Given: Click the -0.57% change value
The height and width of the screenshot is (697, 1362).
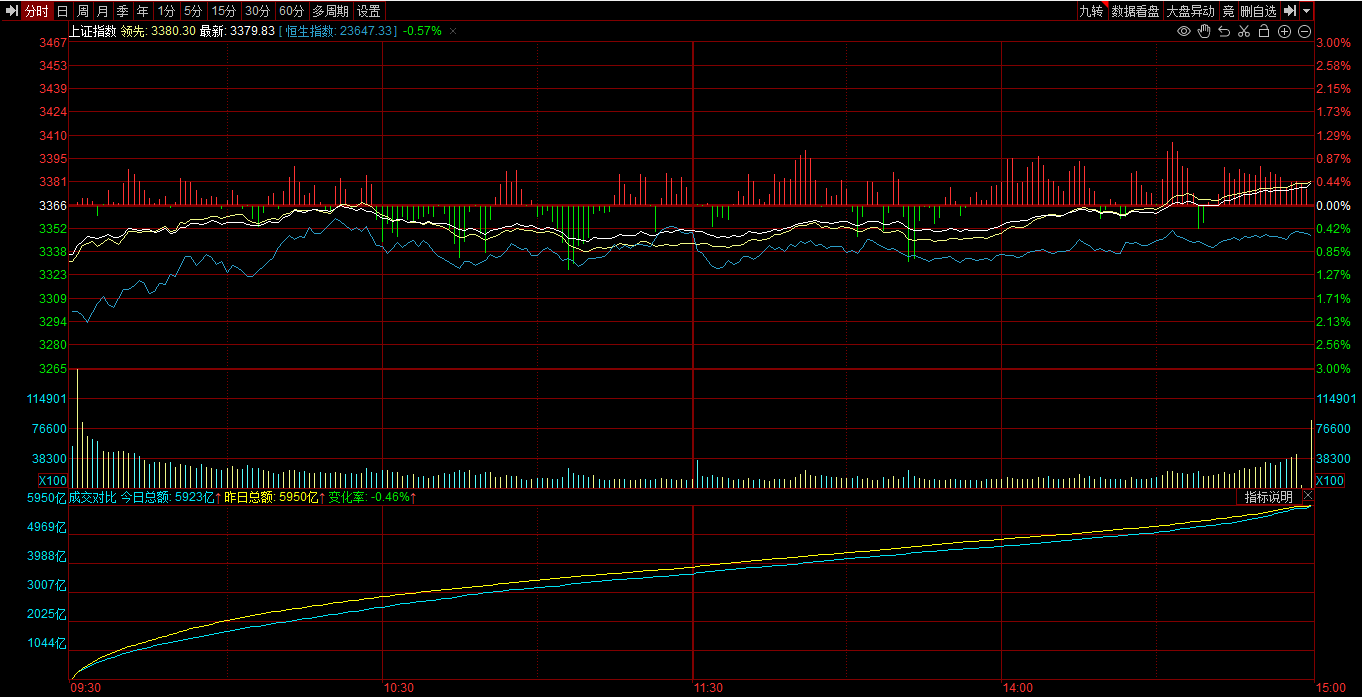Looking at the screenshot, I should click(x=421, y=31).
